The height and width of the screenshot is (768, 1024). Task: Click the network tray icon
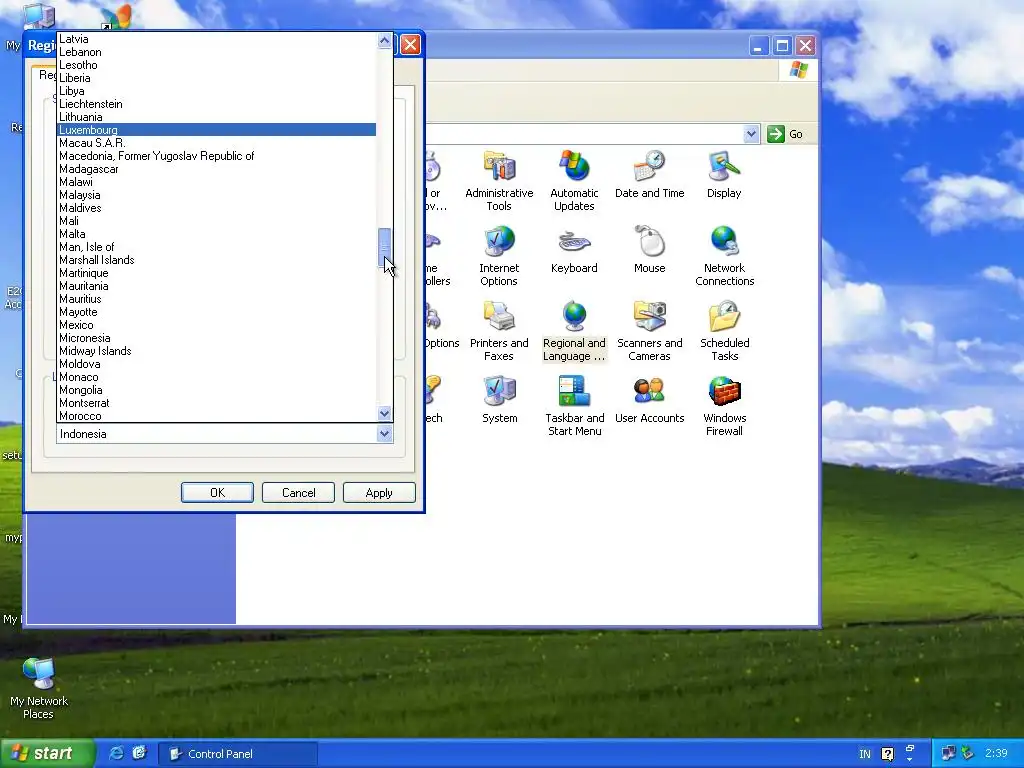(948, 754)
